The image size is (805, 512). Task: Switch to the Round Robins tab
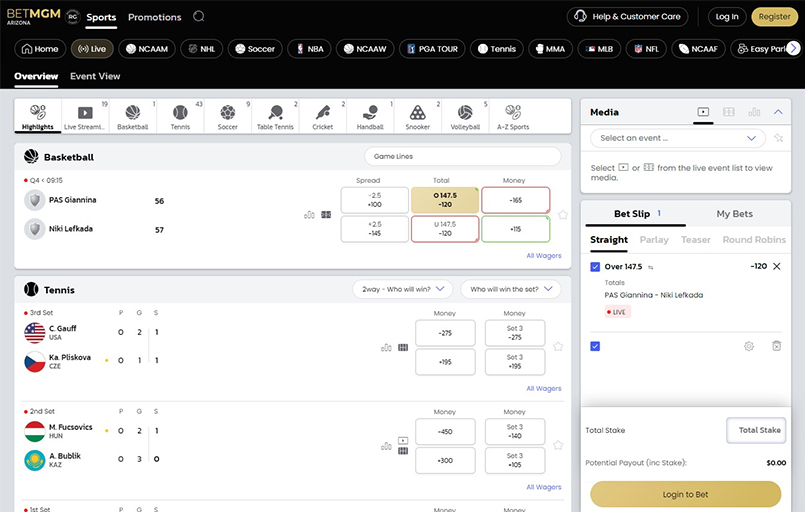pyautogui.click(x=754, y=240)
